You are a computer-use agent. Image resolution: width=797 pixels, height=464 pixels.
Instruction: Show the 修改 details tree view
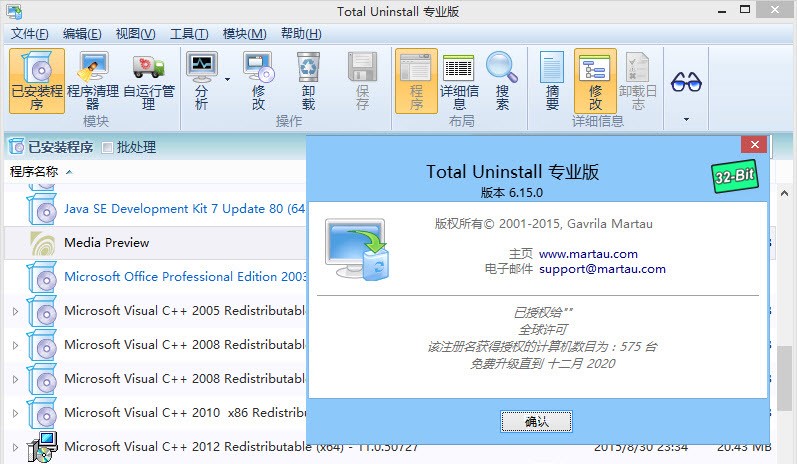tap(595, 81)
